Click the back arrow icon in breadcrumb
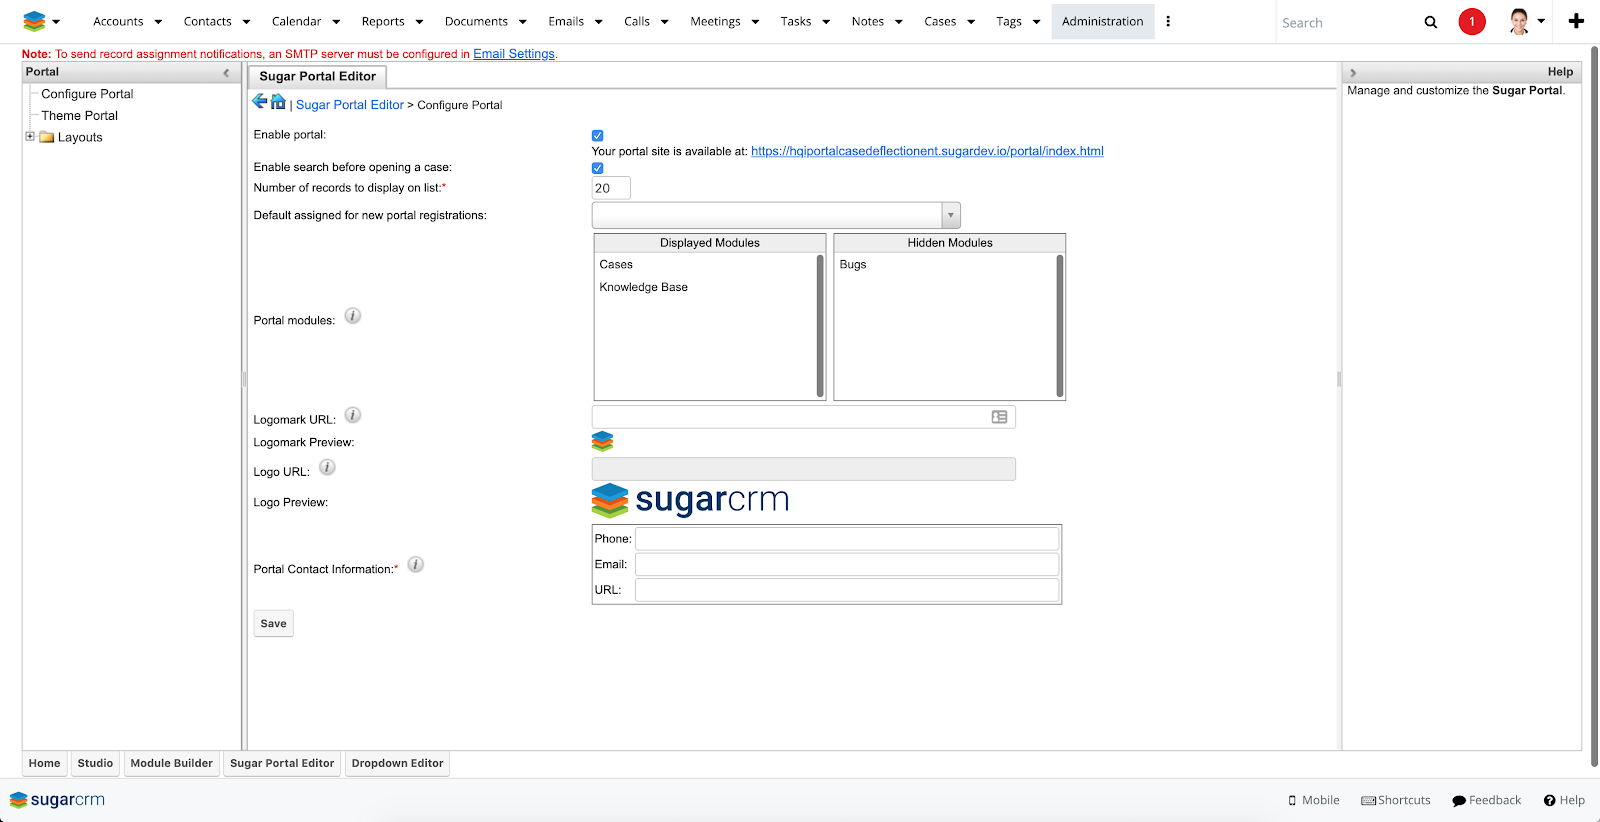Image resolution: width=1600 pixels, height=822 pixels. point(260,102)
